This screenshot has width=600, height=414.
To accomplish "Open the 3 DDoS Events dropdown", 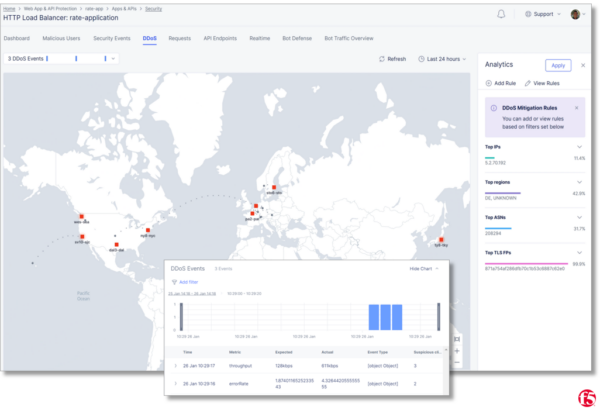I will click(61, 59).
